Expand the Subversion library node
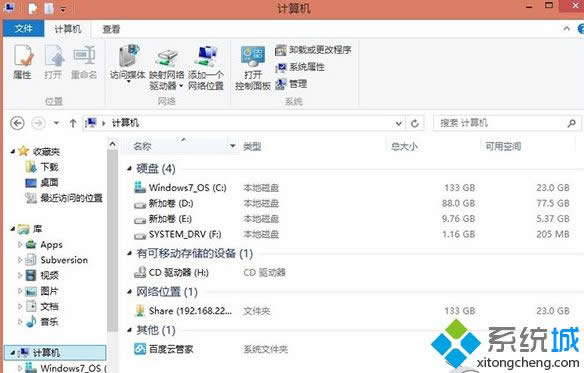Screen dimensions: 584x373 pos(20,260)
